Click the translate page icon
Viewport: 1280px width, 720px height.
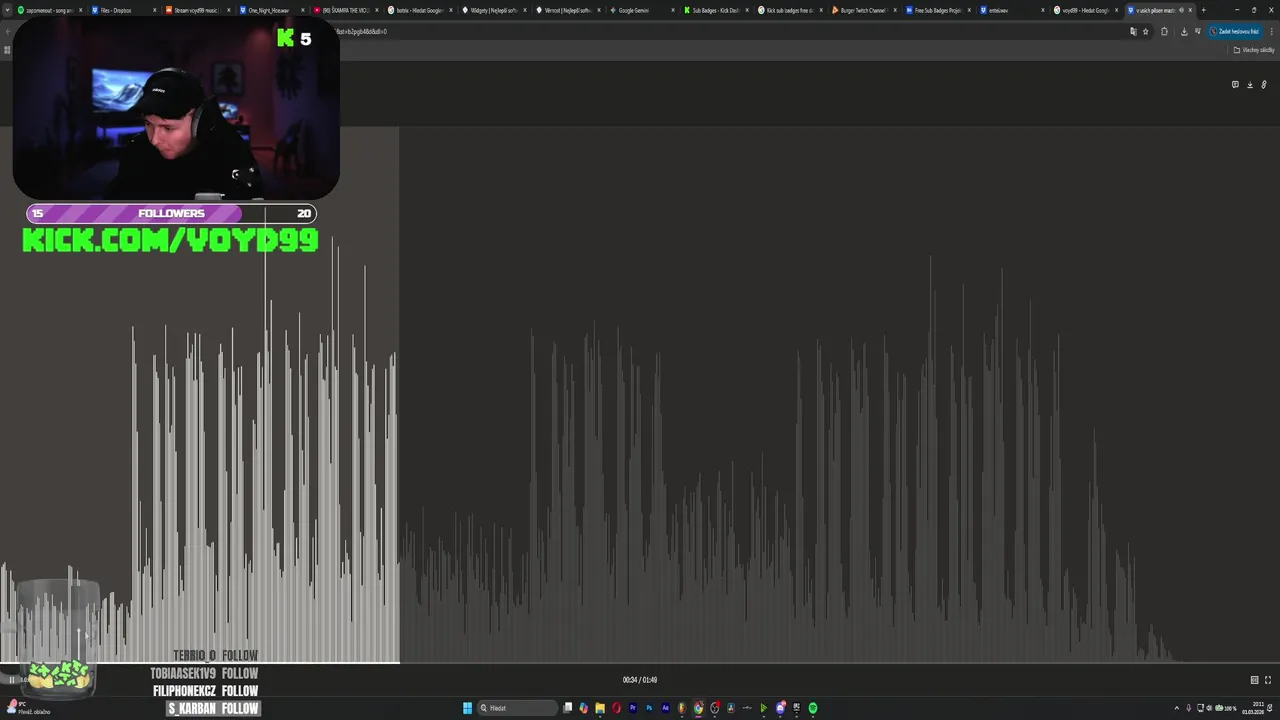(1133, 31)
